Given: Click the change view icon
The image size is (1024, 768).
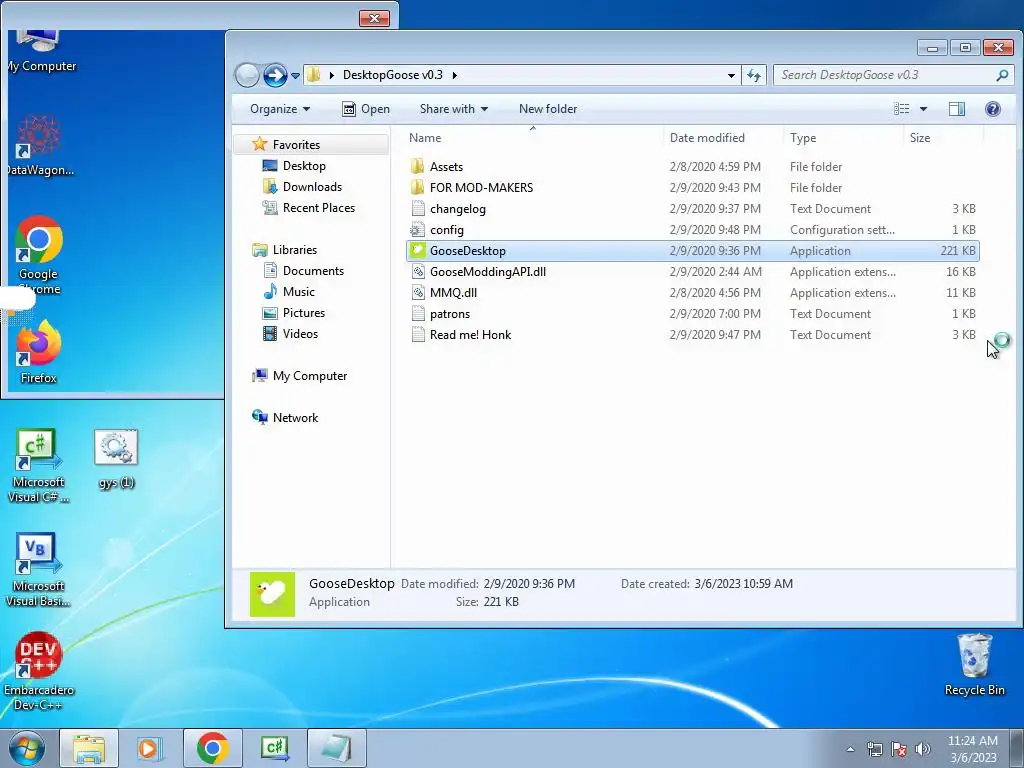Looking at the screenshot, I should (901, 109).
